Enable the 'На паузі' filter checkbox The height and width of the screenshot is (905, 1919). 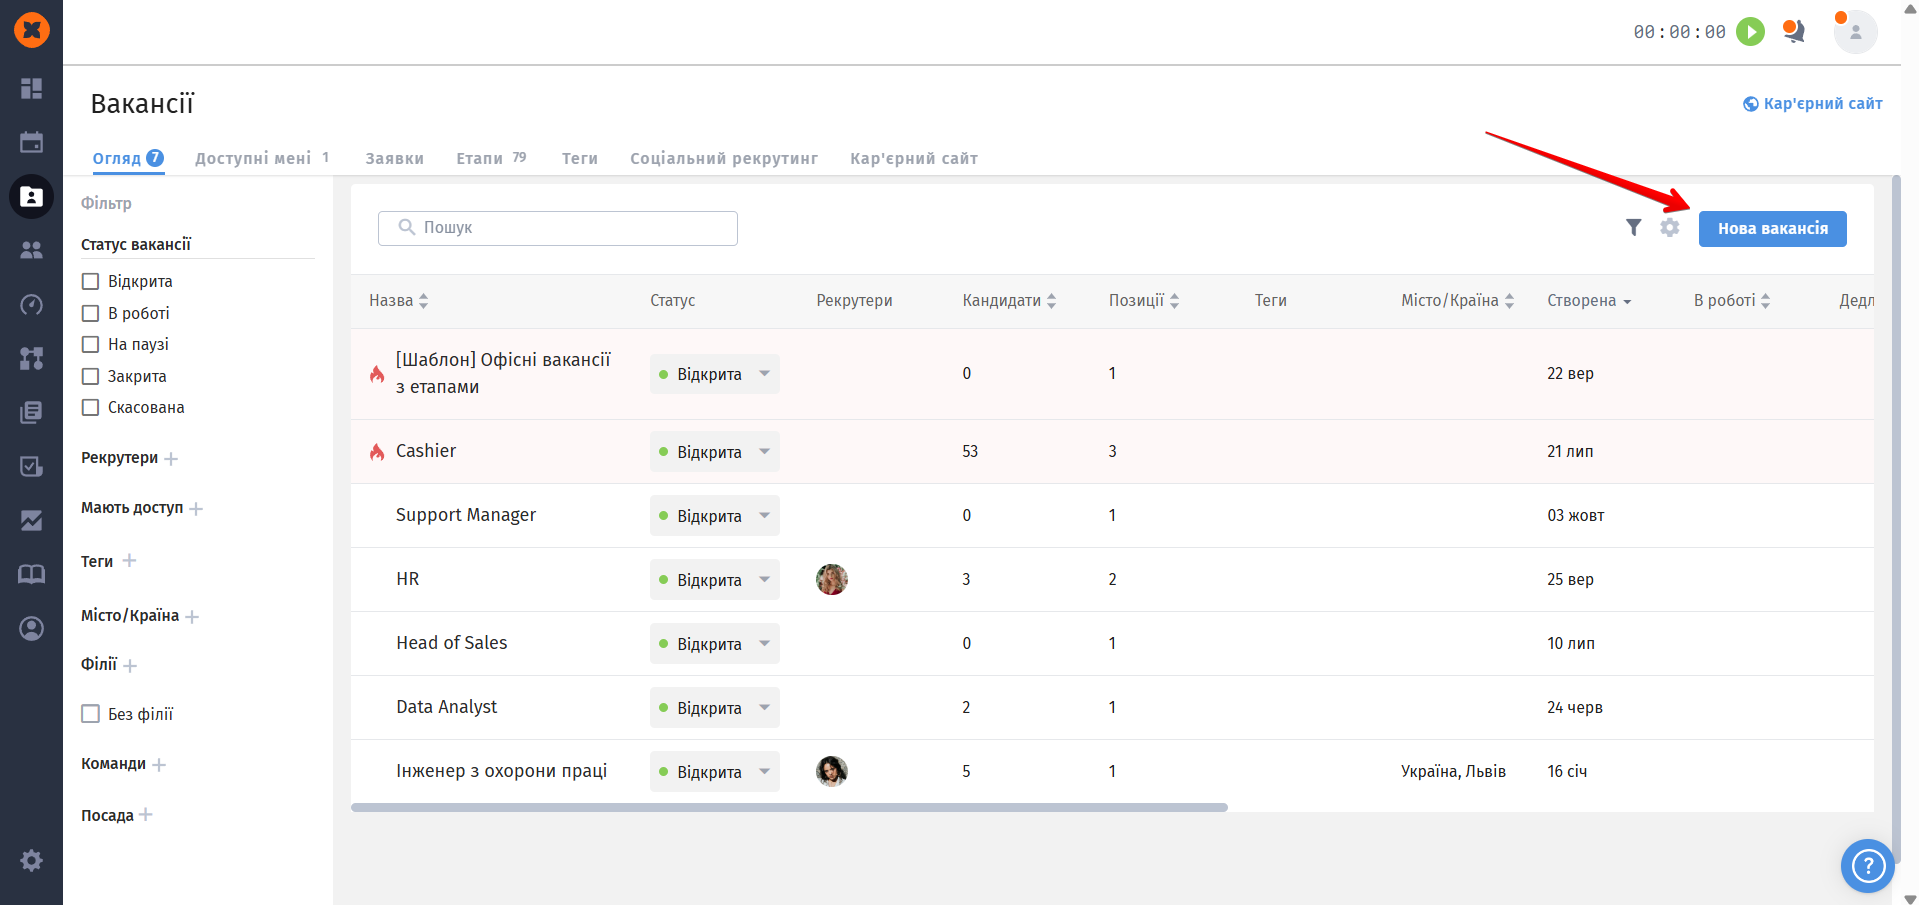click(91, 345)
